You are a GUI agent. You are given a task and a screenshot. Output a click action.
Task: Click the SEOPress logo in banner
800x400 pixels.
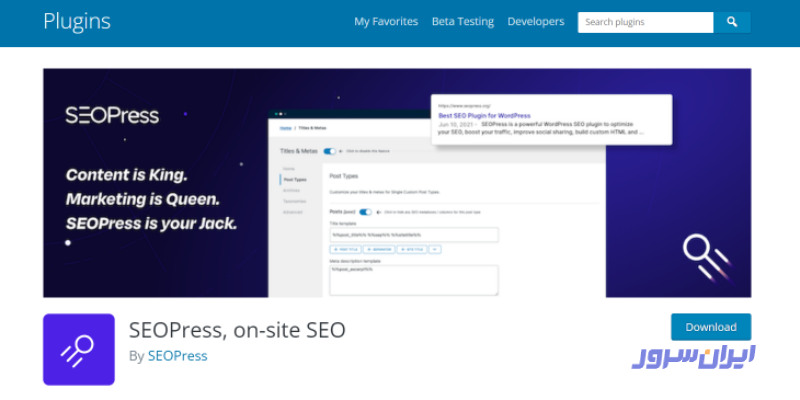[x=112, y=115]
